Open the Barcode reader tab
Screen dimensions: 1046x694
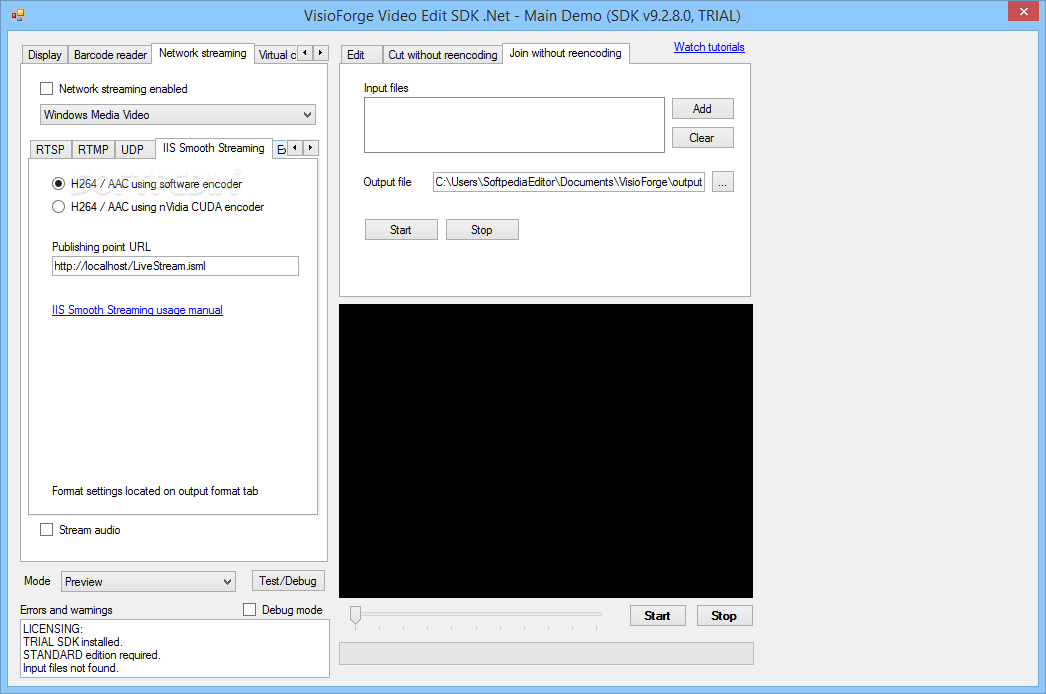coord(110,55)
